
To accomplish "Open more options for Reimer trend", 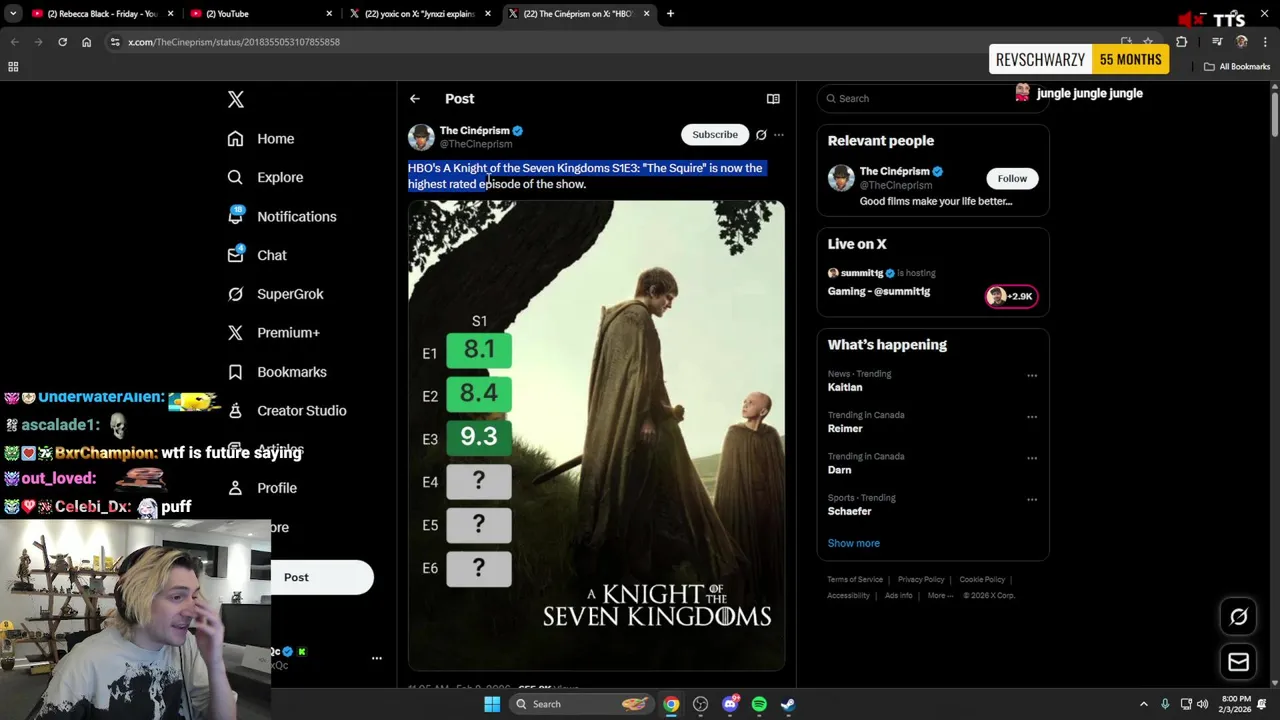I will (1032, 417).
